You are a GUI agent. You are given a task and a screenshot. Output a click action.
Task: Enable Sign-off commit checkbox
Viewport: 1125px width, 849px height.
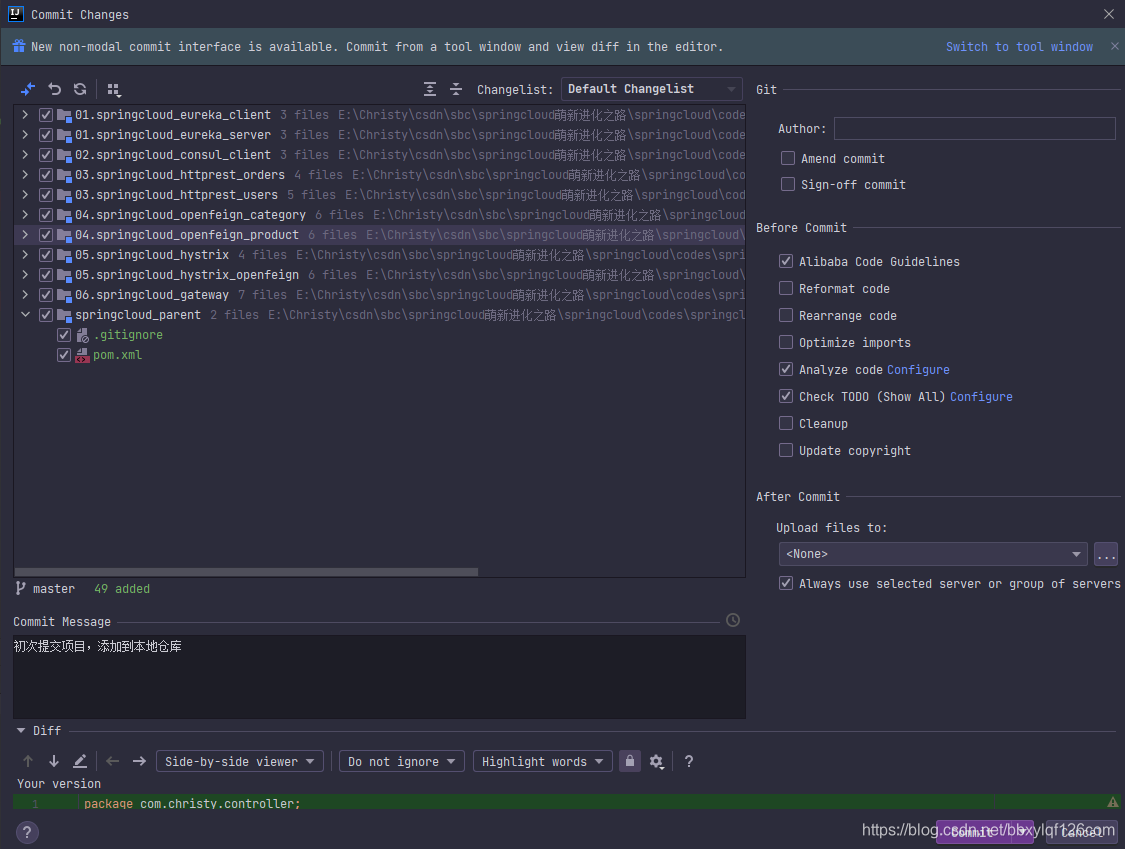(x=788, y=184)
